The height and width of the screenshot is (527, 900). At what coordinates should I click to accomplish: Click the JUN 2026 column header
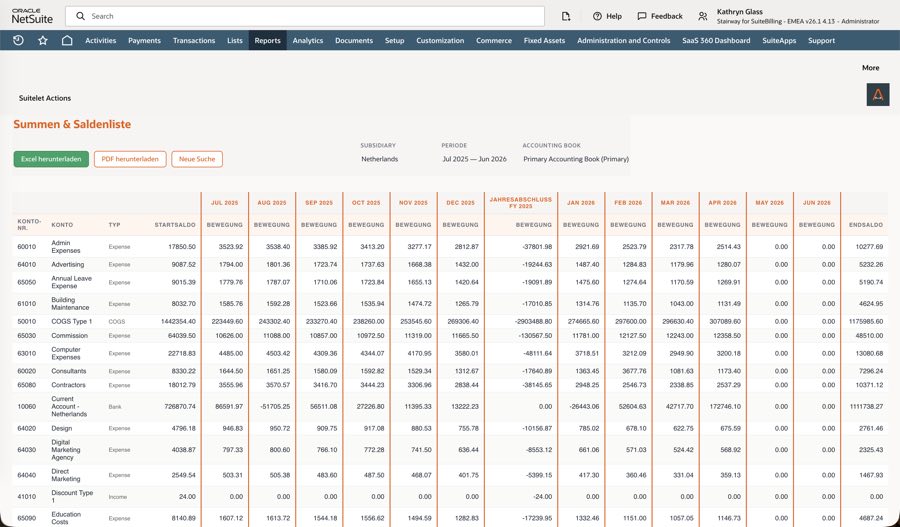point(817,203)
